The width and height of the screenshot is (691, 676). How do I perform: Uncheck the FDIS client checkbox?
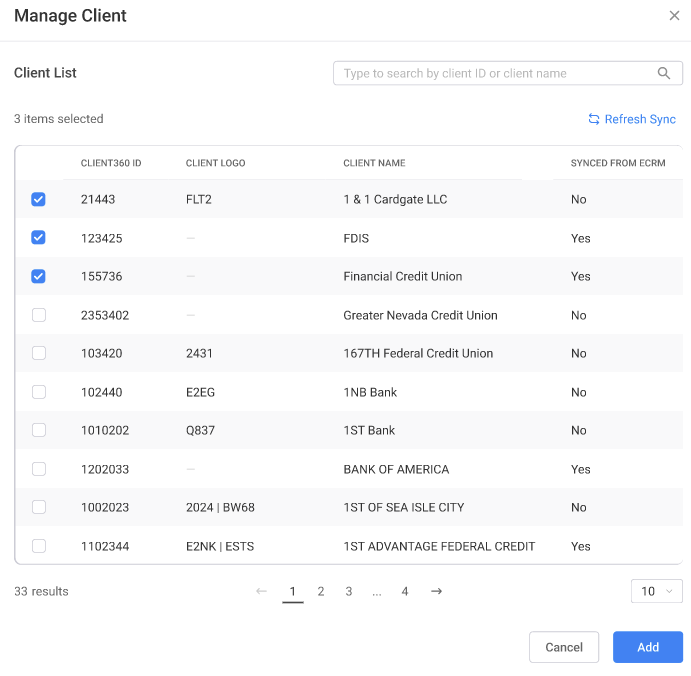pos(39,238)
